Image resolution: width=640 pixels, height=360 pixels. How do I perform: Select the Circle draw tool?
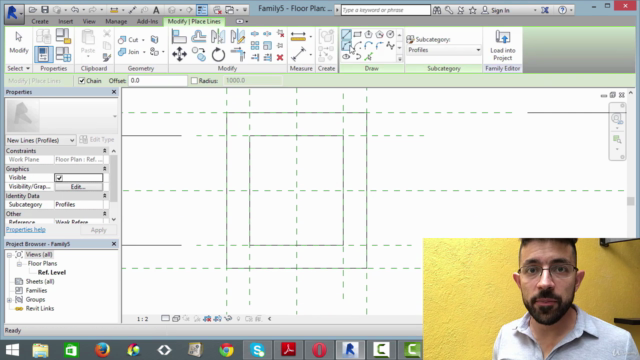(x=390, y=34)
